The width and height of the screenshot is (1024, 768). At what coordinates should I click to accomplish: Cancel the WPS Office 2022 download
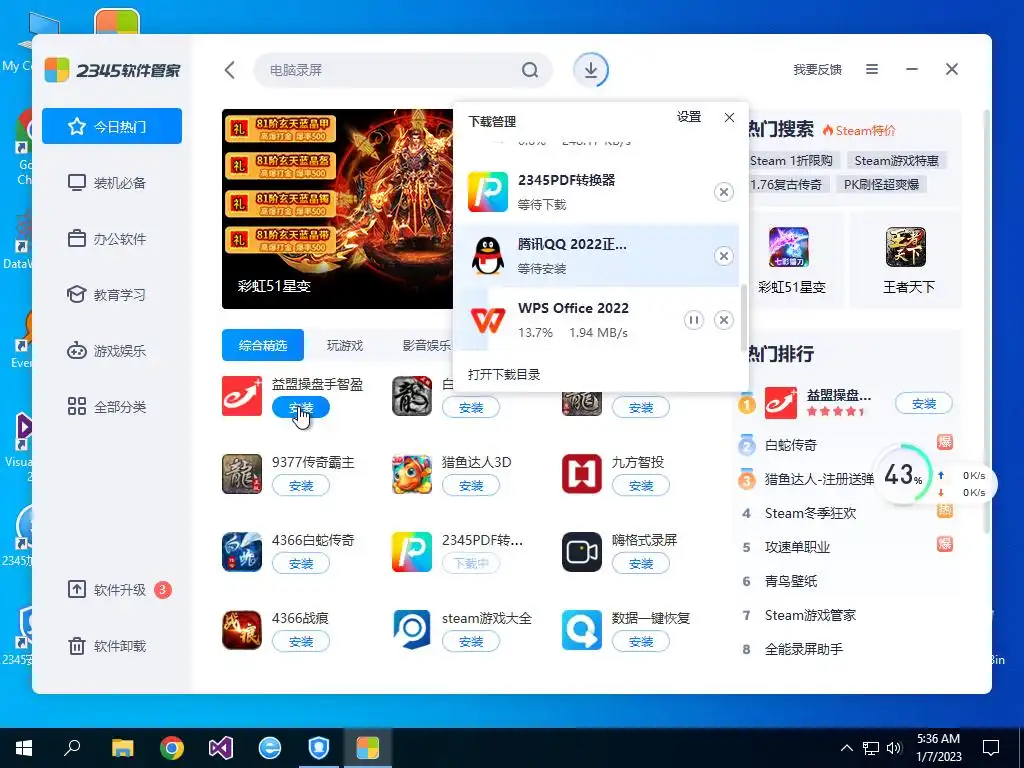point(724,320)
